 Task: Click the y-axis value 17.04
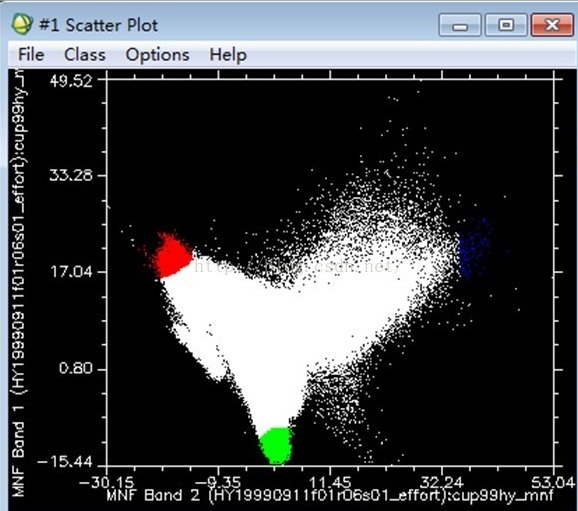[x=72, y=272]
